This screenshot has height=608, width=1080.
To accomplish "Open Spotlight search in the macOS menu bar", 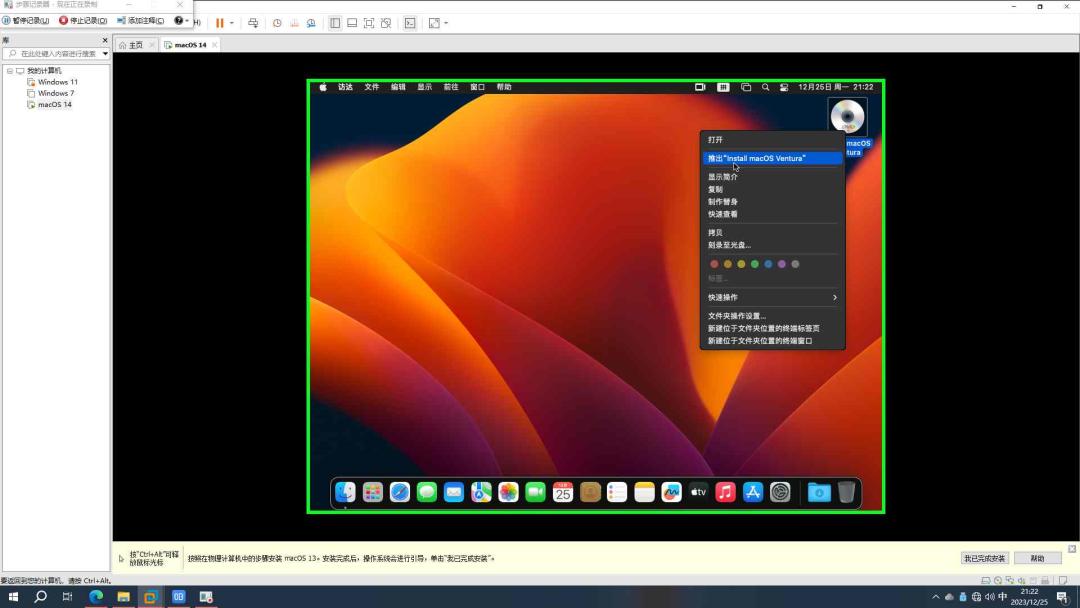I will point(765,87).
